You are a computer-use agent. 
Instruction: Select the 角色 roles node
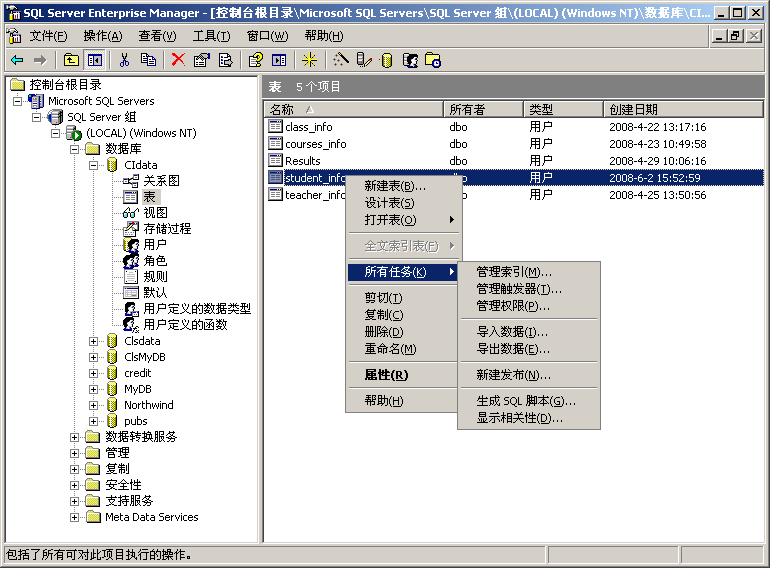155,261
